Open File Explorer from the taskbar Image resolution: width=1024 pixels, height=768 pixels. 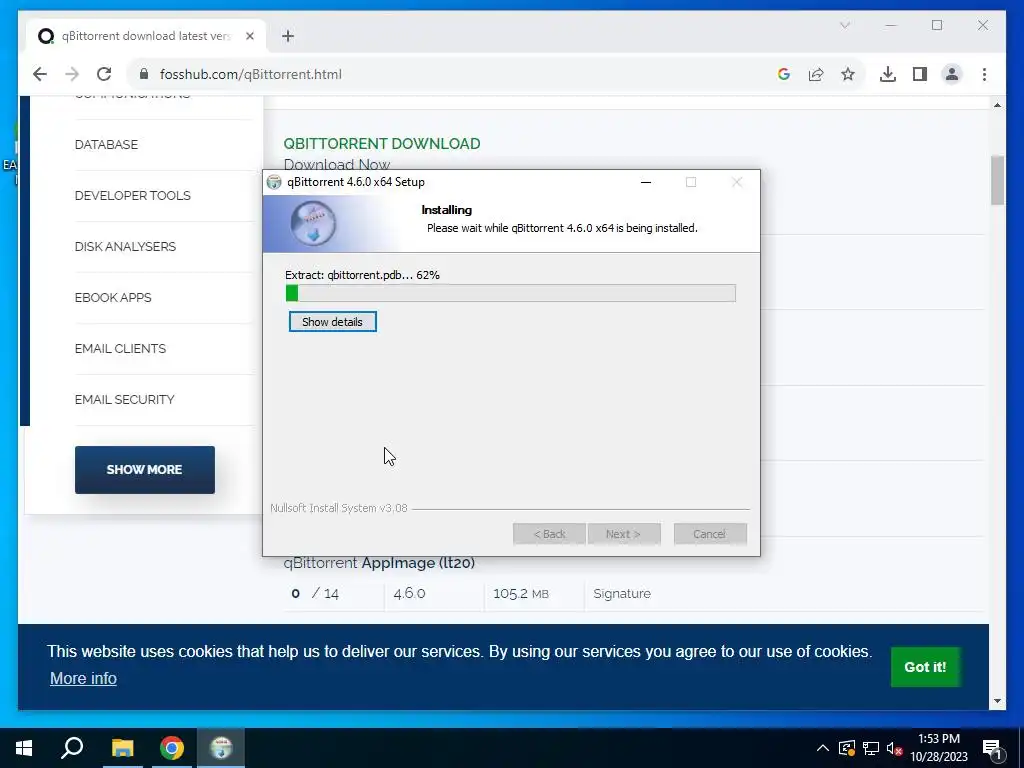click(122, 748)
